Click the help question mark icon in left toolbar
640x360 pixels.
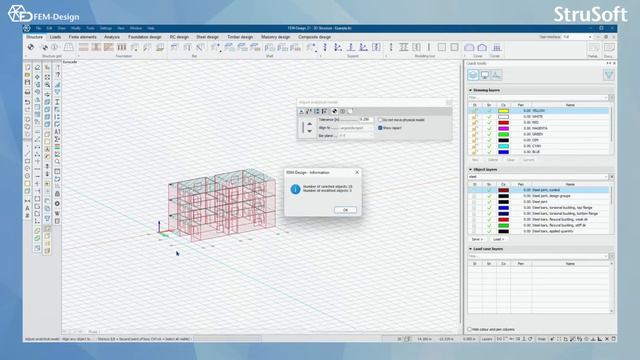tap(58, 75)
